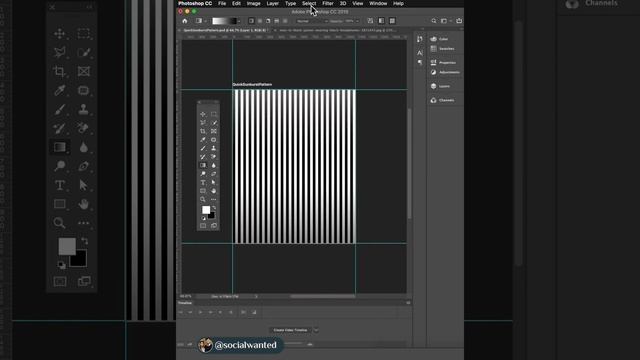Image resolution: width=640 pixels, height=360 pixels.
Task: Toggle Screen Mode button in floating toolbar
Action: (214, 226)
